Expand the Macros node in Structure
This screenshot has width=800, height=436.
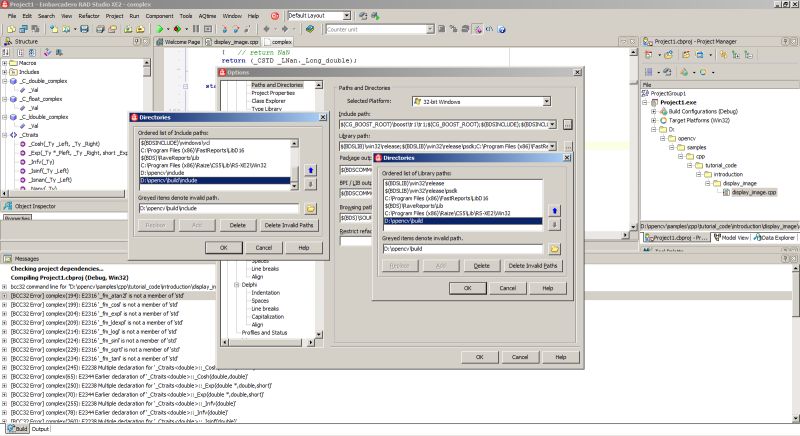5,63
